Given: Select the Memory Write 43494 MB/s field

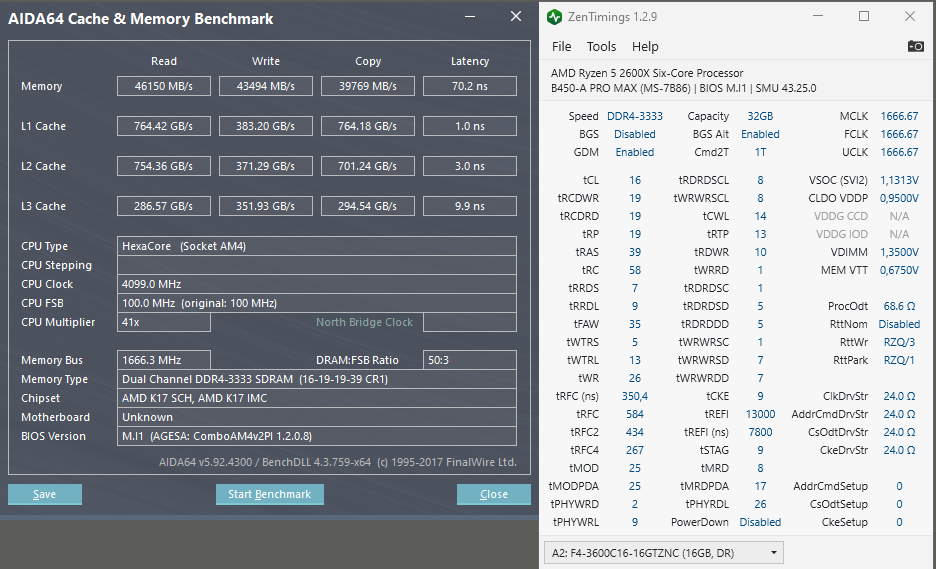Looking at the screenshot, I should pos(266,86).
